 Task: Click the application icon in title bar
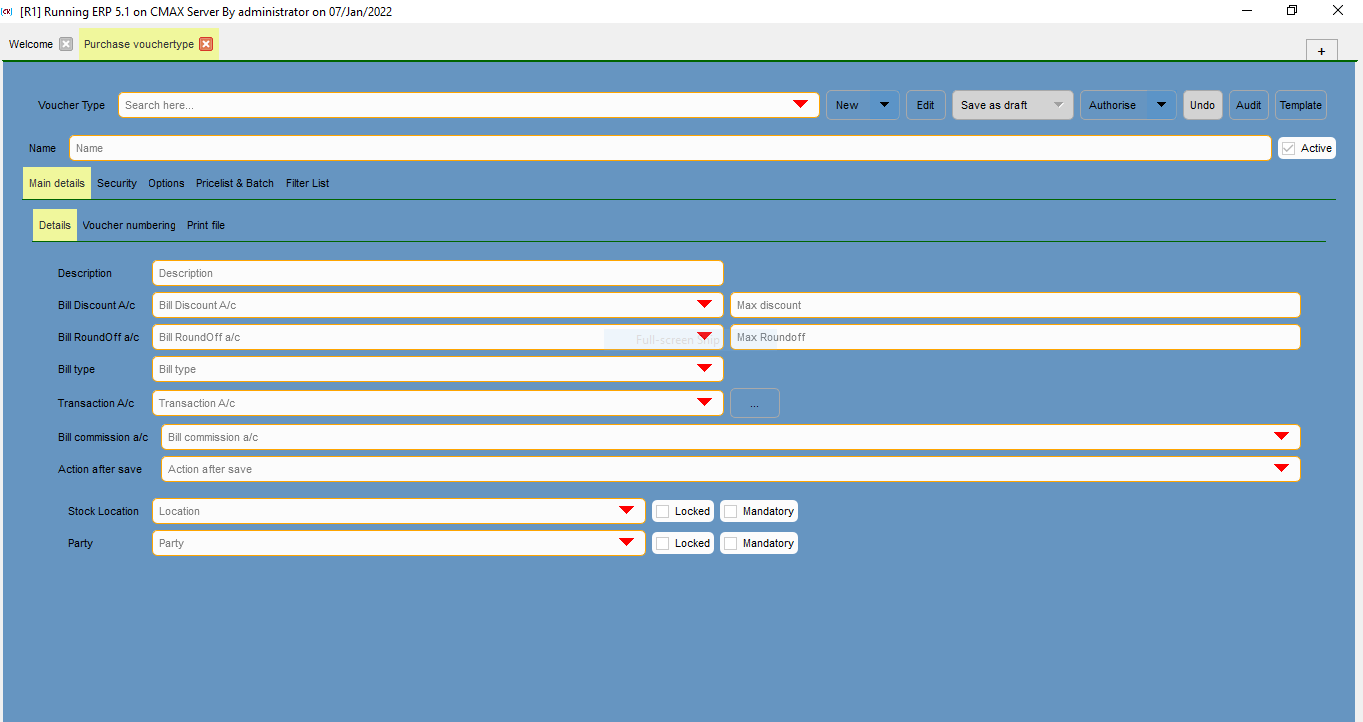(x=7, y=10)
